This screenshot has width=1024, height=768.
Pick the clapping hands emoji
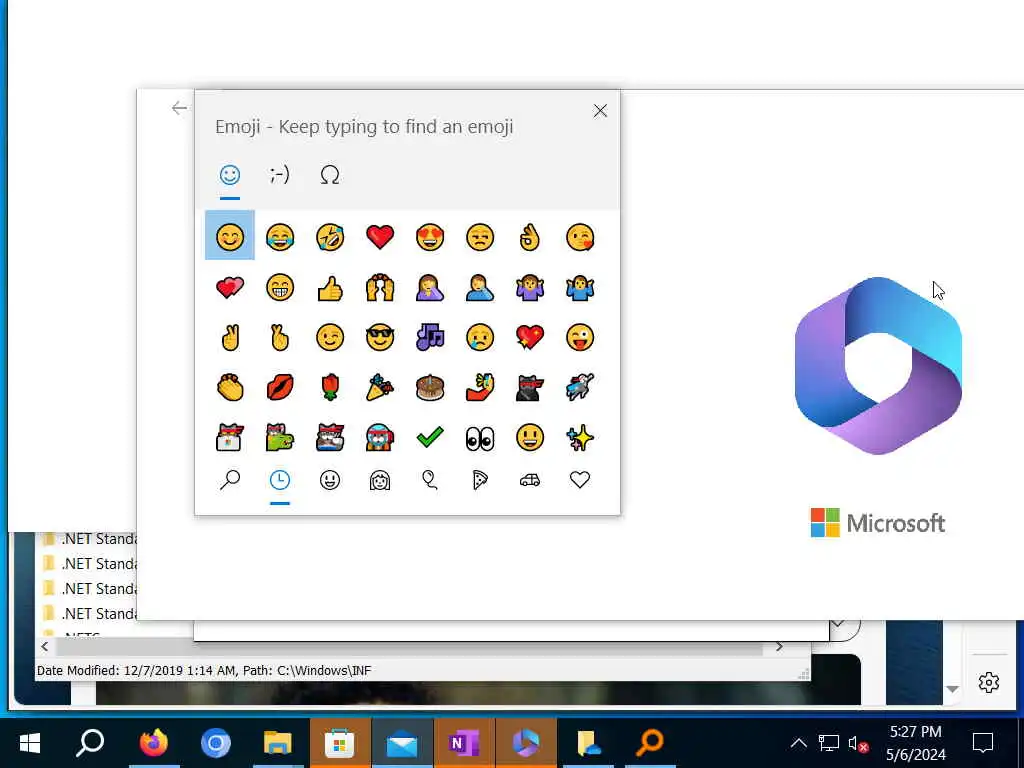[230, 388]
